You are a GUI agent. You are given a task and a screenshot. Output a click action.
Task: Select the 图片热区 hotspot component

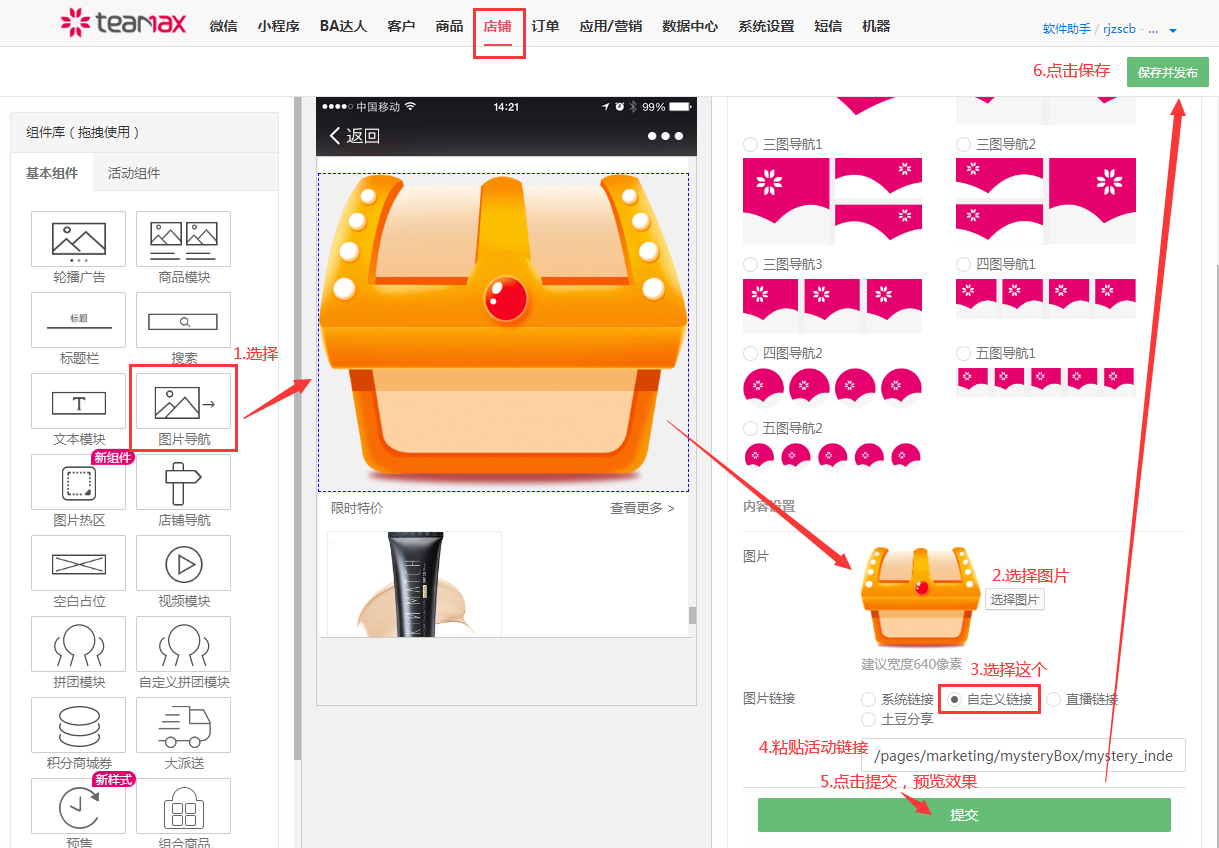(x=78, y=482)
